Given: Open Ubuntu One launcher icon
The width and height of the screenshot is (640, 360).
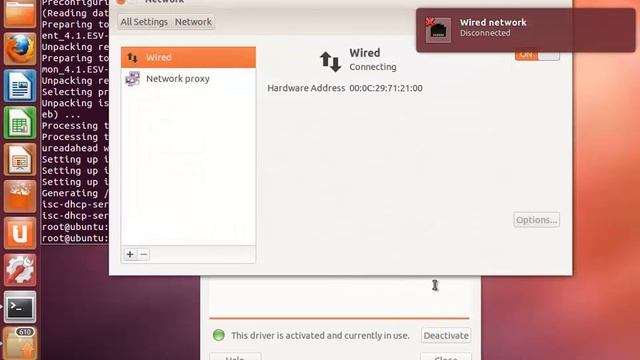Looking at the screenshot, I should pos(20,233).
